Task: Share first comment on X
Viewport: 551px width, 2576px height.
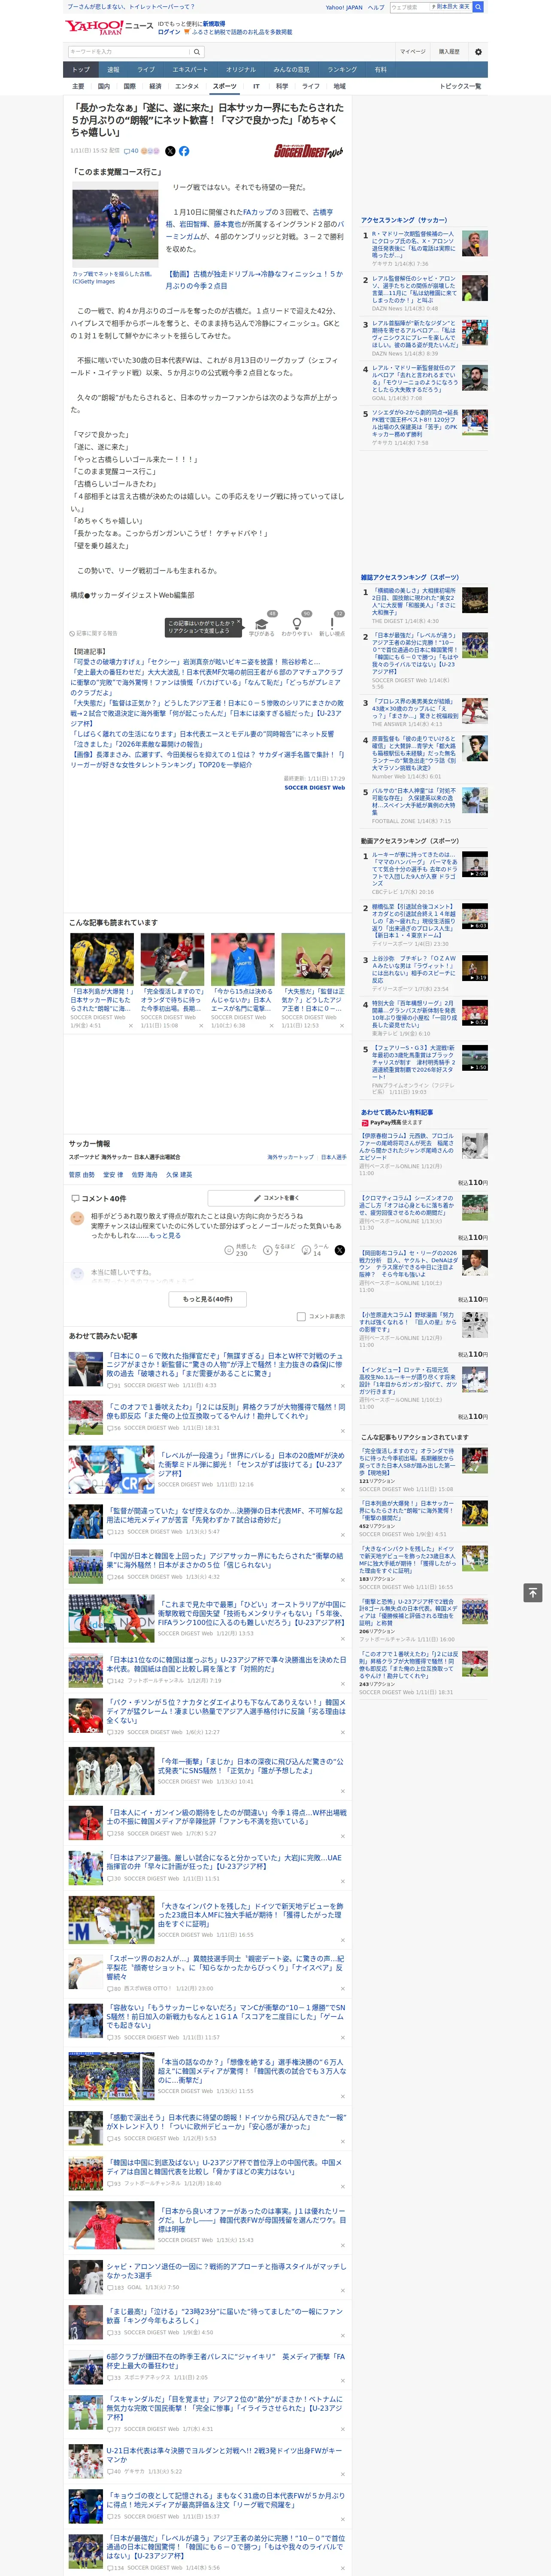Action: pos(339,1250)
